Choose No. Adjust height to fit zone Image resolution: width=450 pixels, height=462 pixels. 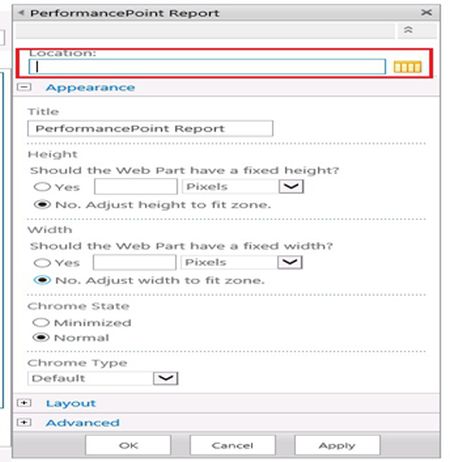tap(42, 204)
